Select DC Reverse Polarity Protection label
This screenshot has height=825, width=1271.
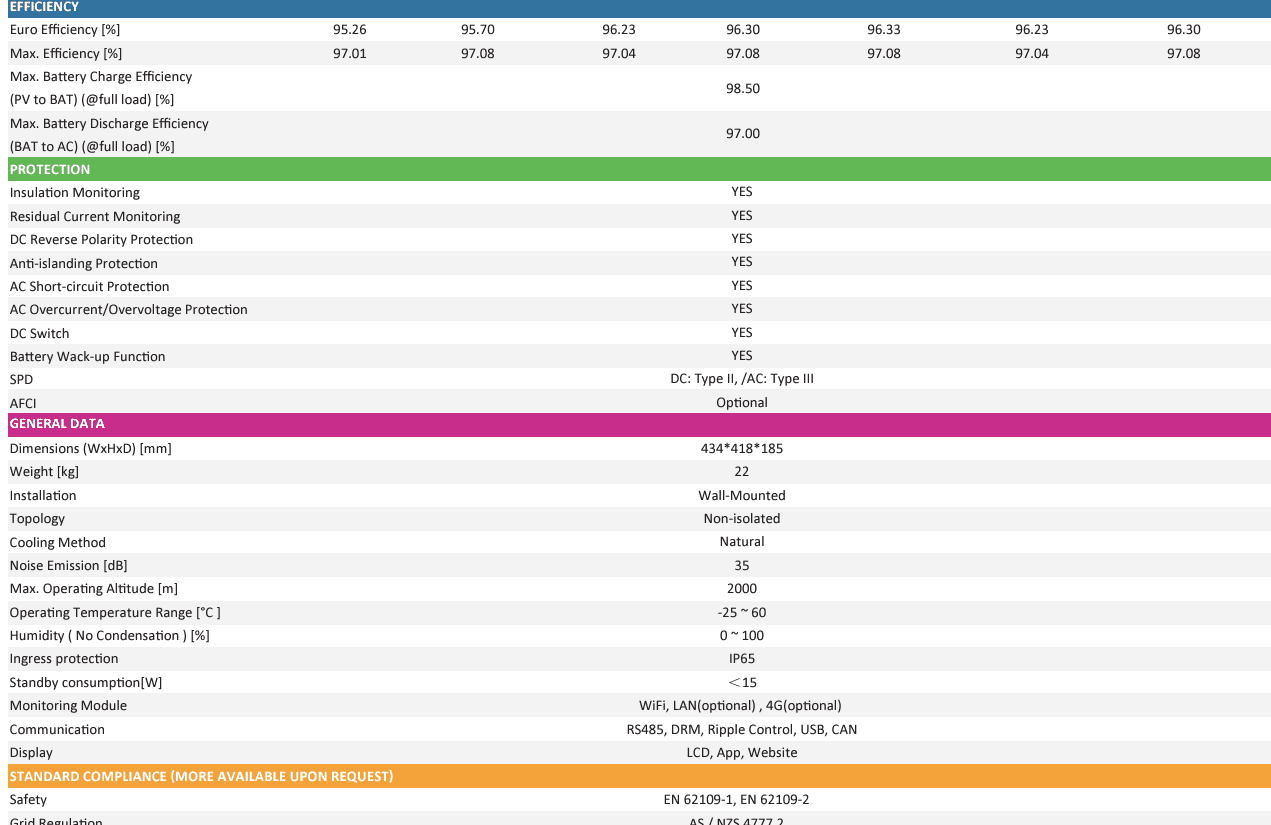point(101,239)
